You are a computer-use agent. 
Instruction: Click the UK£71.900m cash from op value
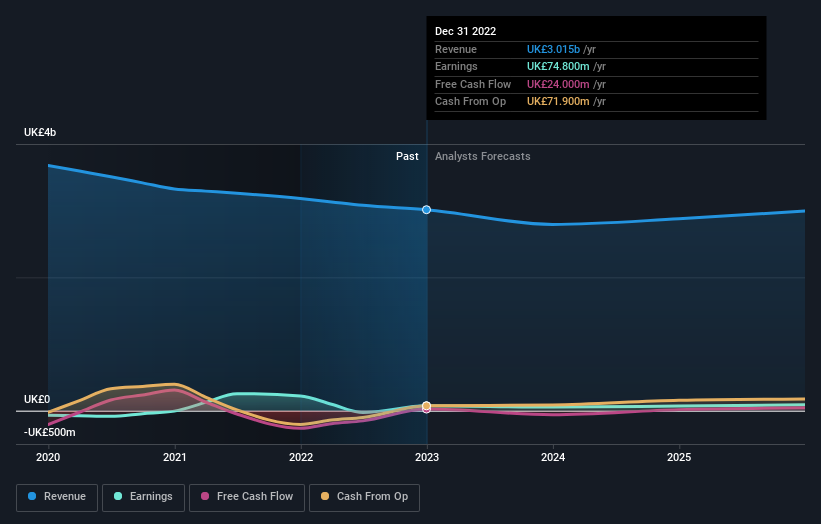tap(558, 102)
